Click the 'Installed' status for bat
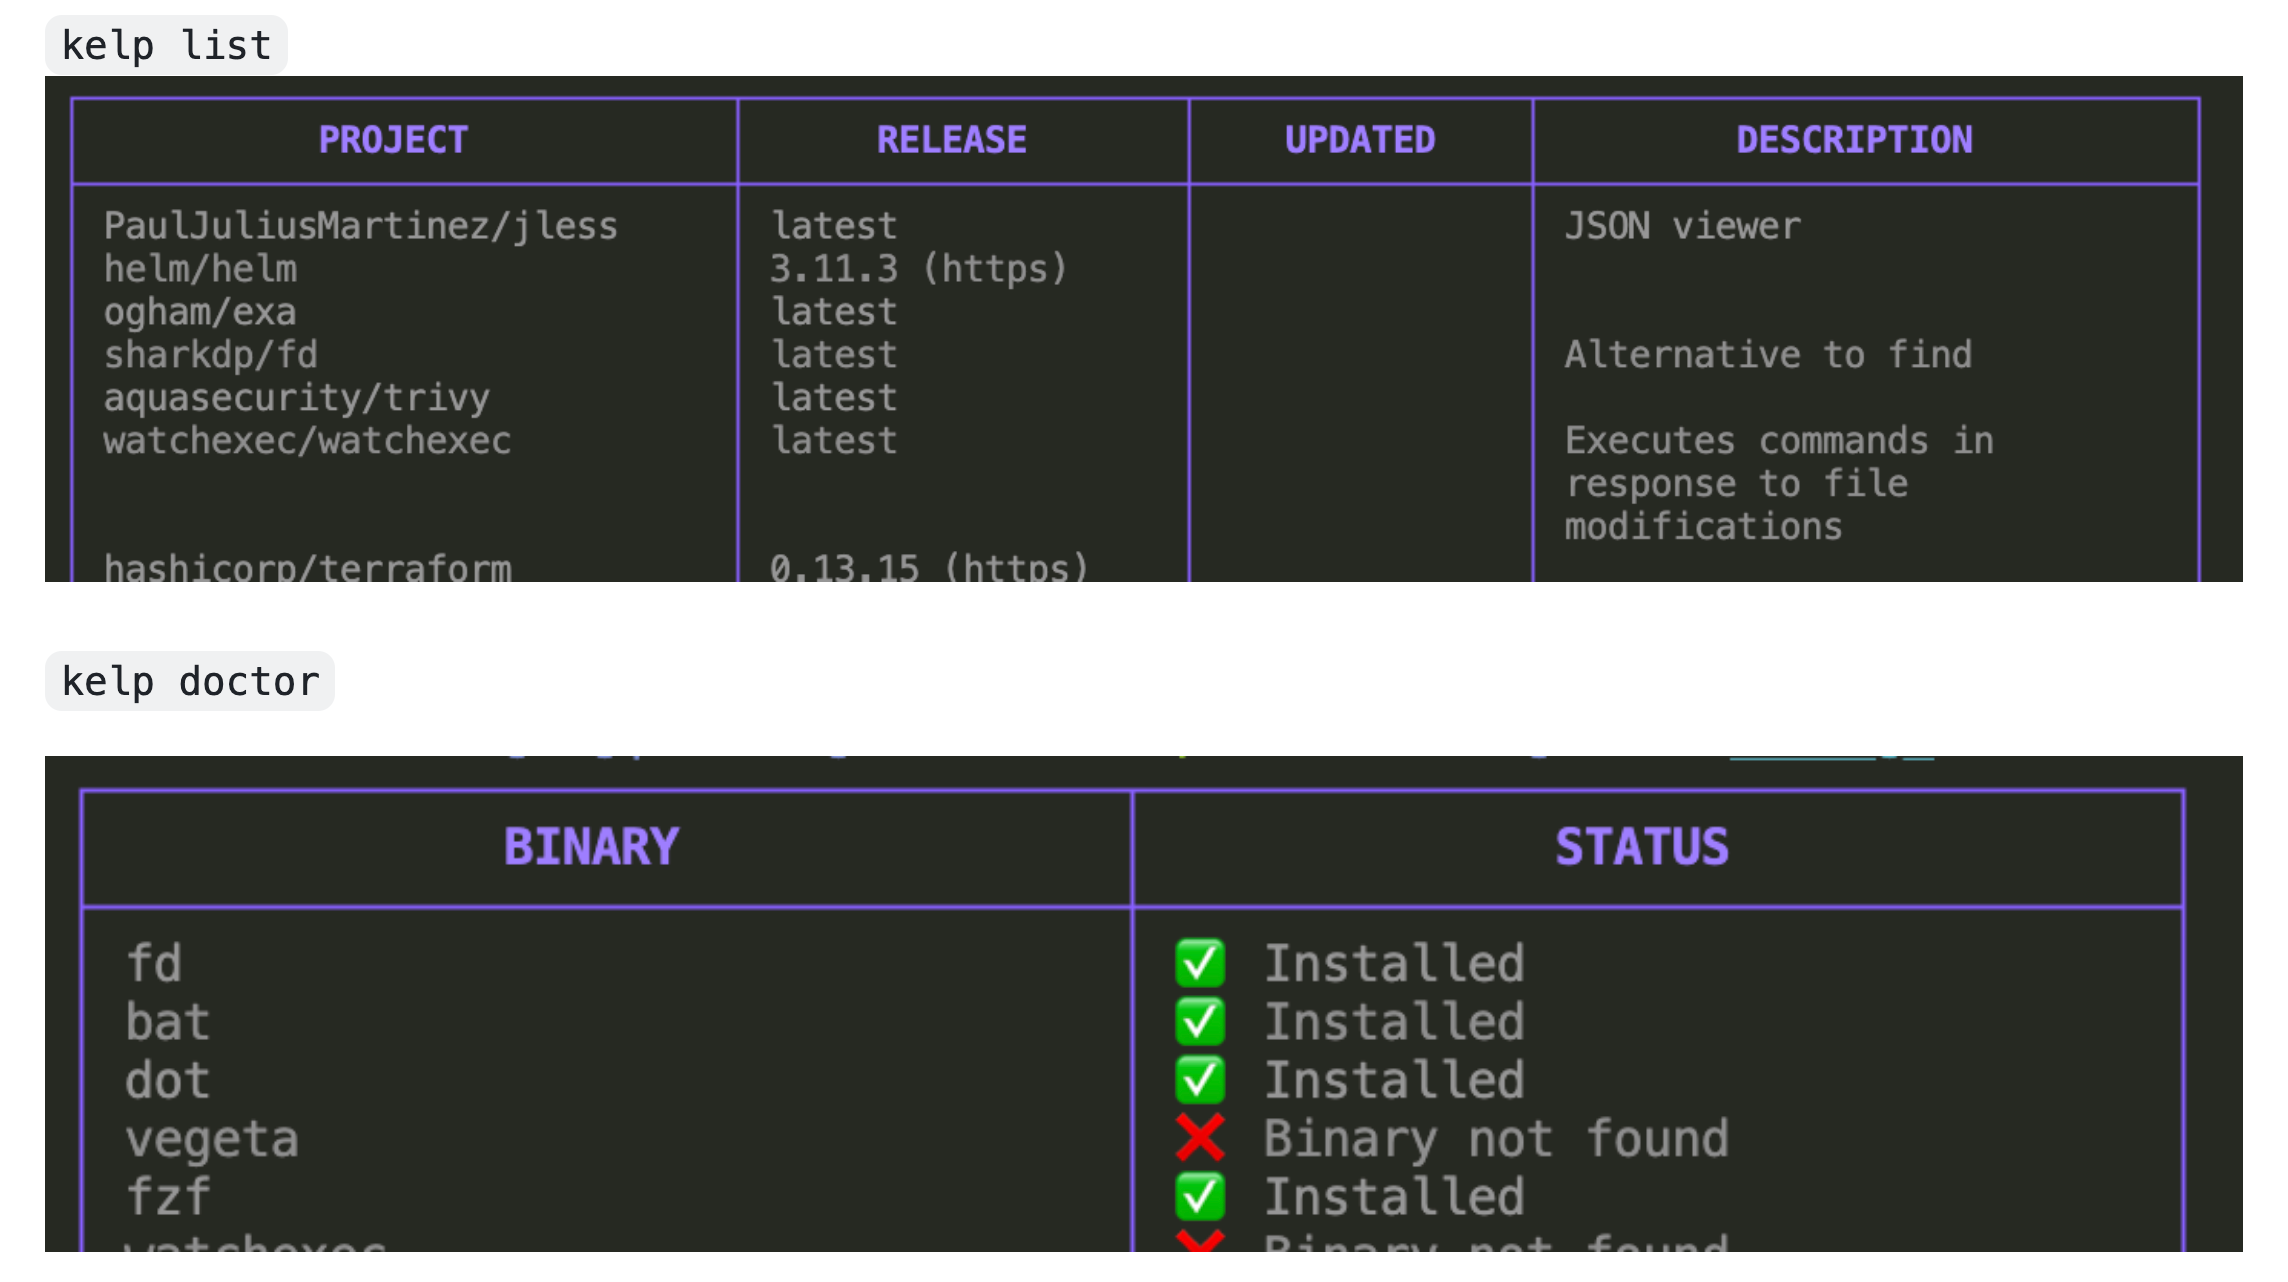 [x=1395, y=1022]
